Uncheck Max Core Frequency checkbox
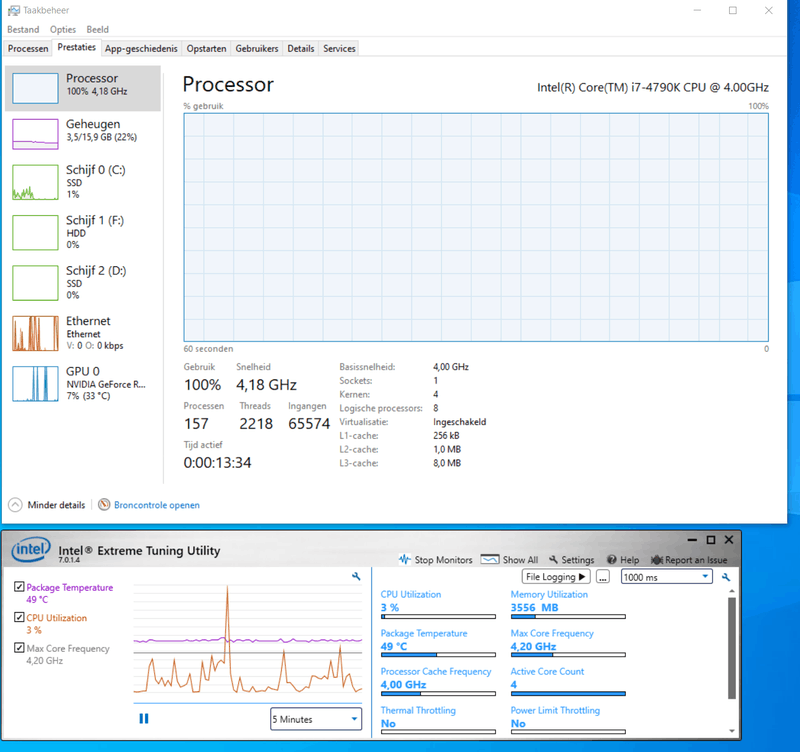 coord(19,648)
